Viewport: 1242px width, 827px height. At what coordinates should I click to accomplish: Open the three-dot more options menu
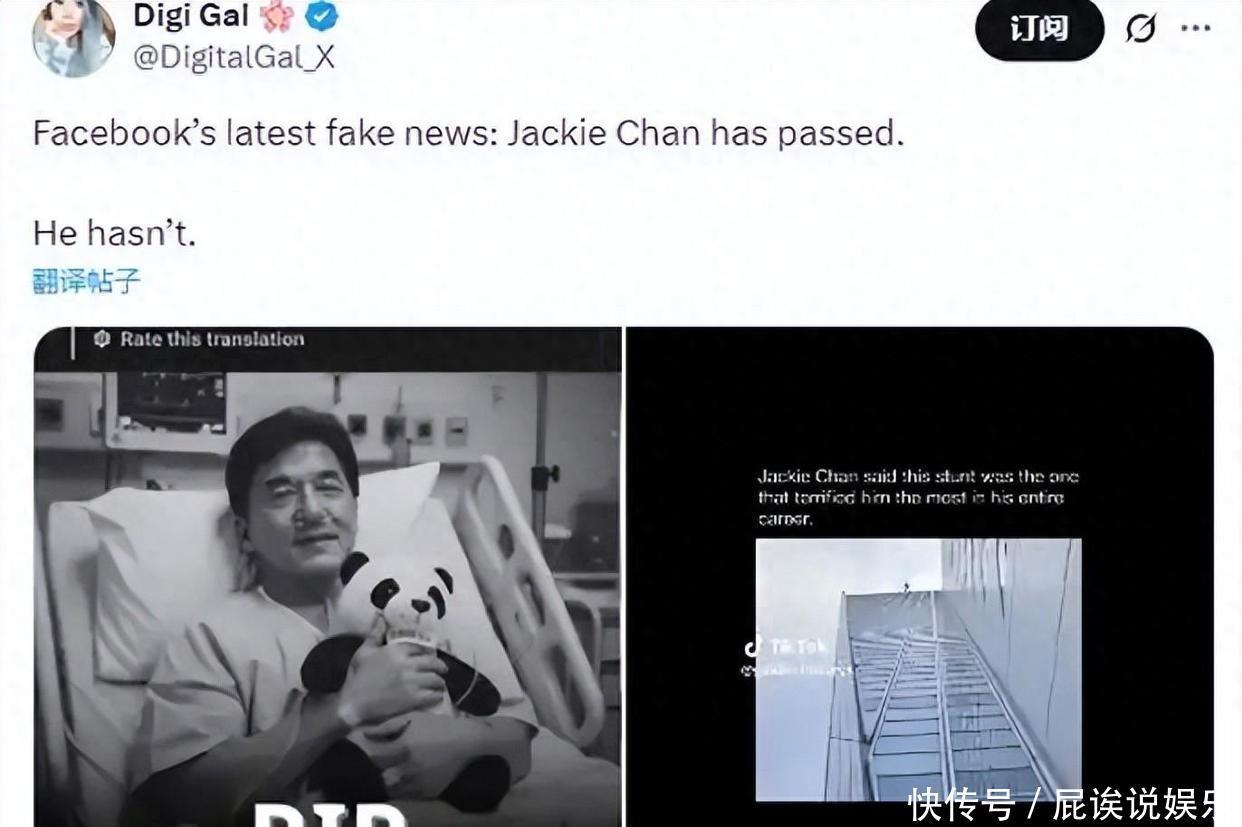pos(1195,28)
